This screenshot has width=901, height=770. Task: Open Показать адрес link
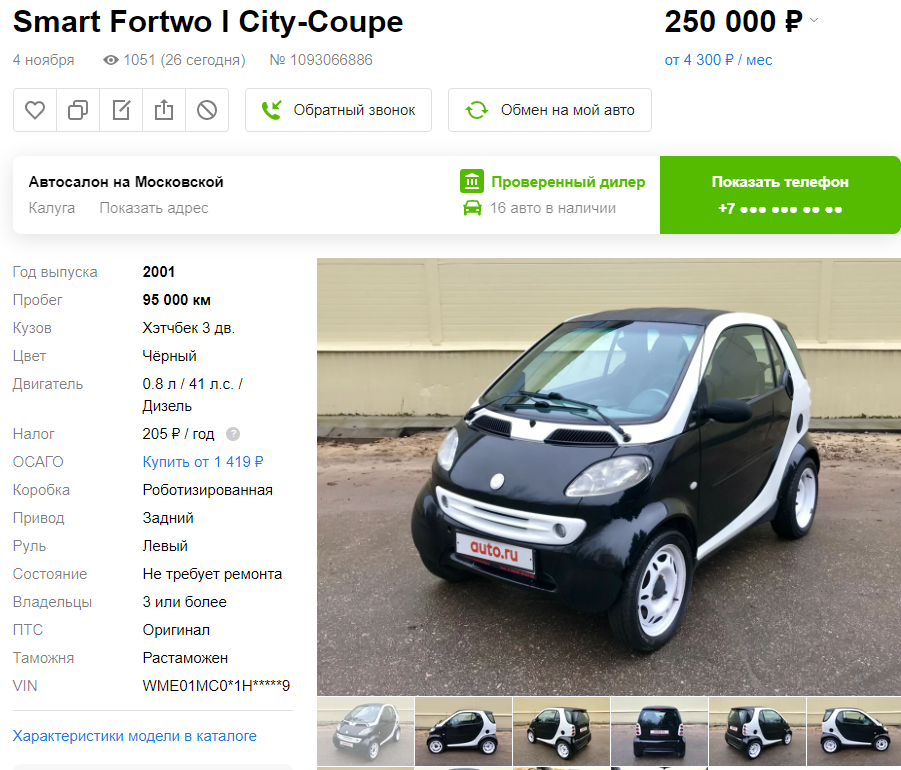click(153, 208)
